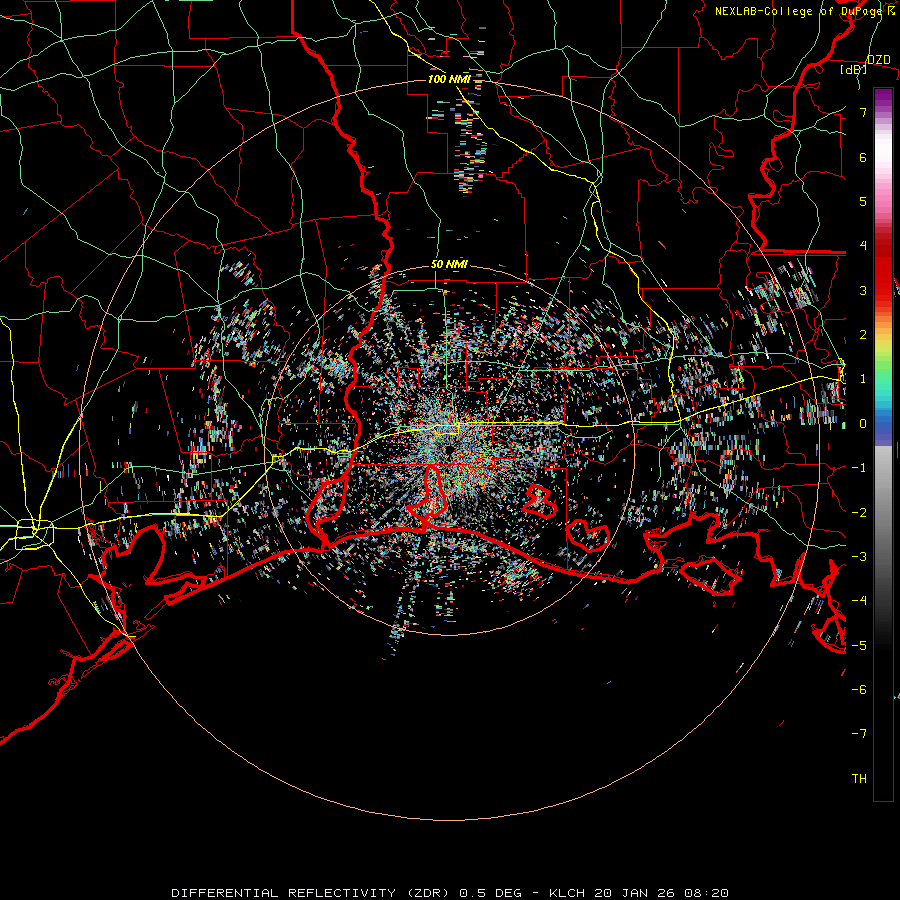Click the TH threshold label on the scale
The height and width of the screenshot is (900, 900).
pos(859,779)
